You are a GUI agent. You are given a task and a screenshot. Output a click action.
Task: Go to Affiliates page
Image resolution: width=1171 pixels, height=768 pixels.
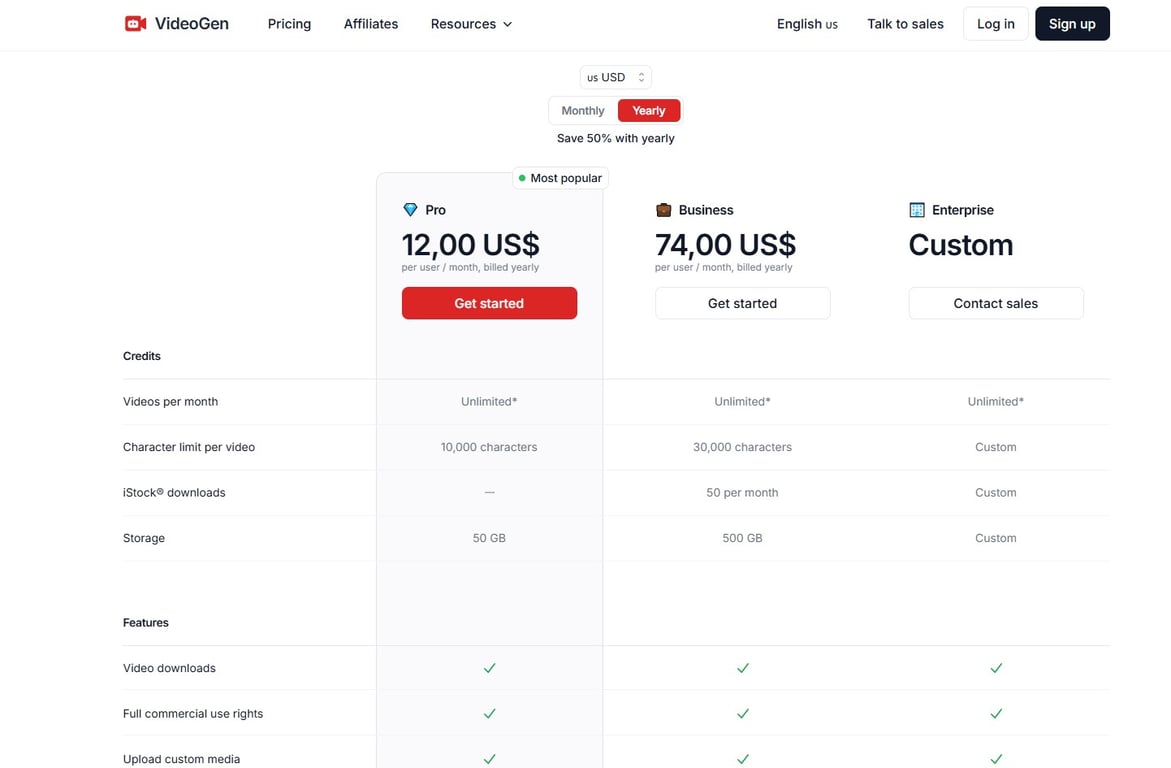click(370, 24)
